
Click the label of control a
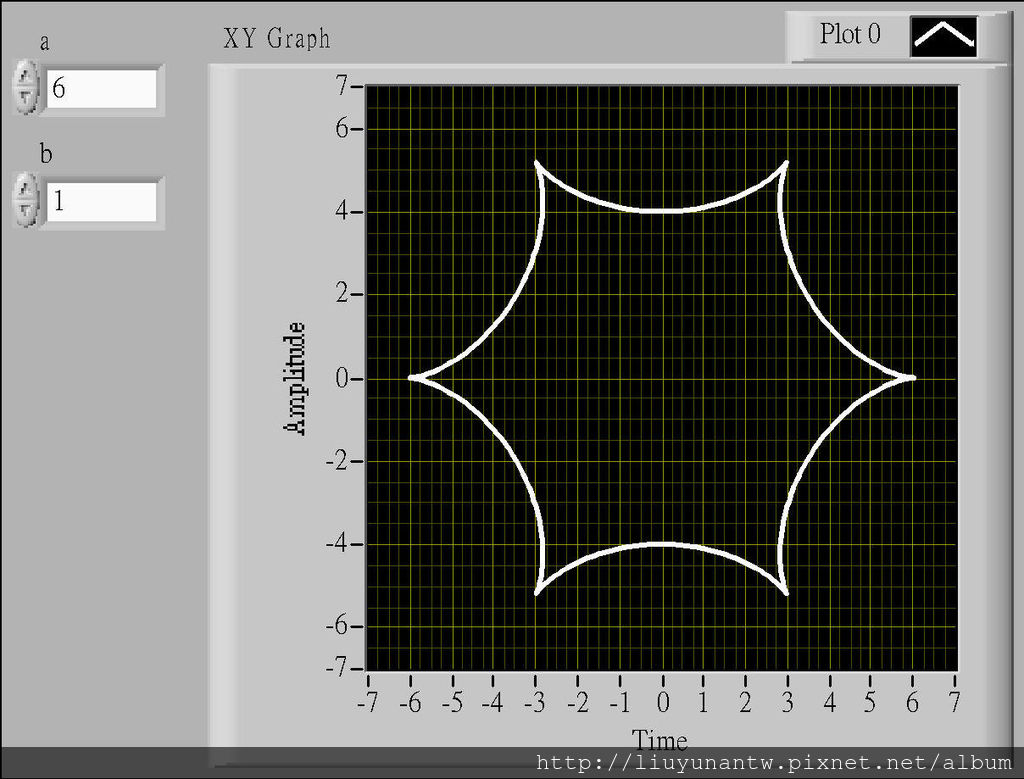click(x=44, y=42)
